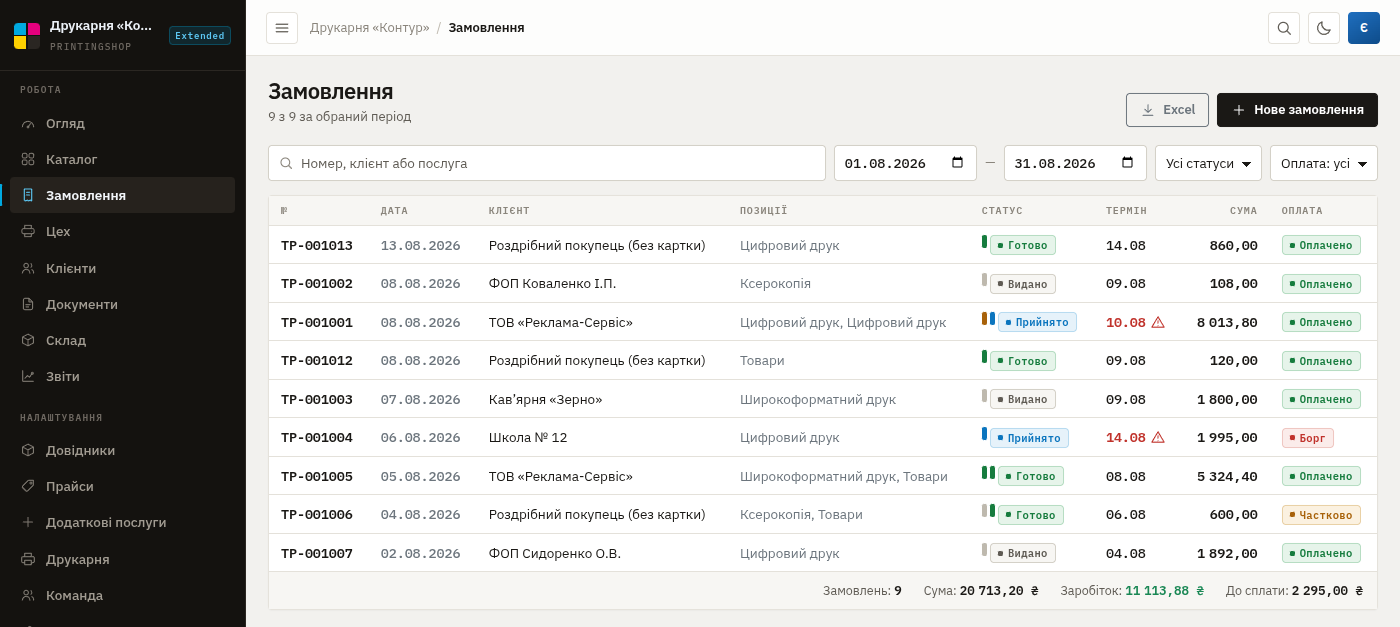The image size is (1400, 627).
Task: Click the Звіти chart icon
Action: coord(28,376)
